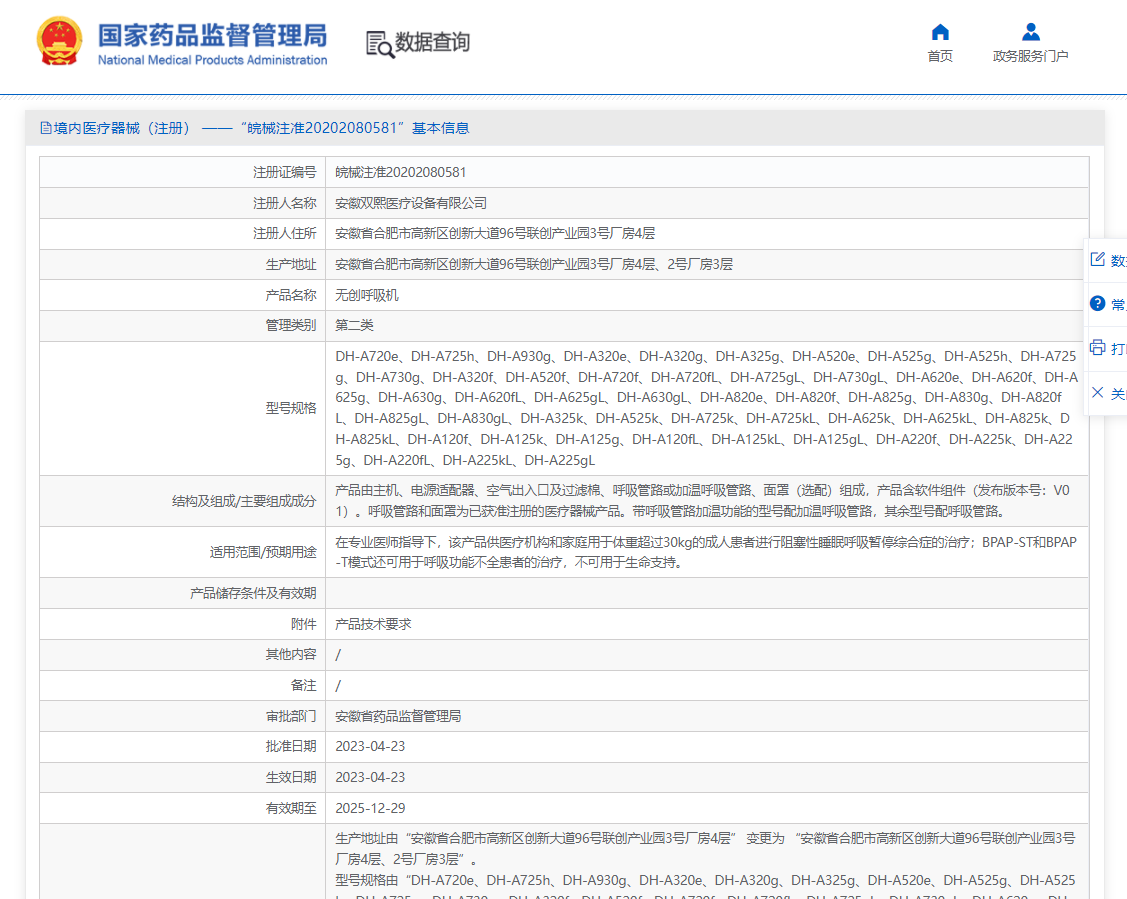
Task: Click the 2023-04-23 date in 生效日期 row
Action: tap(370, 778)
